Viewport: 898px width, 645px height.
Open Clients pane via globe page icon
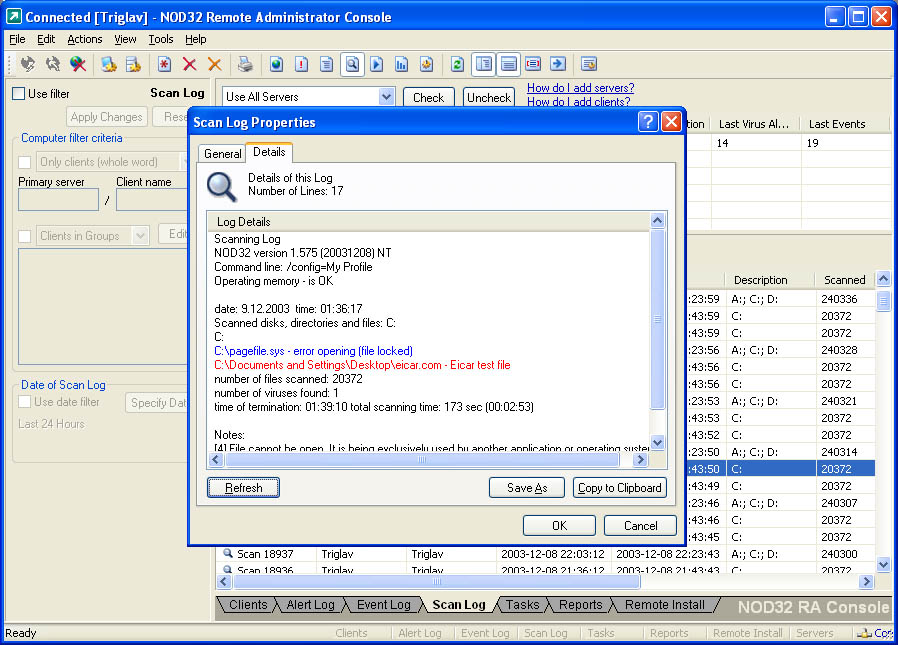(x=276, y=64)
